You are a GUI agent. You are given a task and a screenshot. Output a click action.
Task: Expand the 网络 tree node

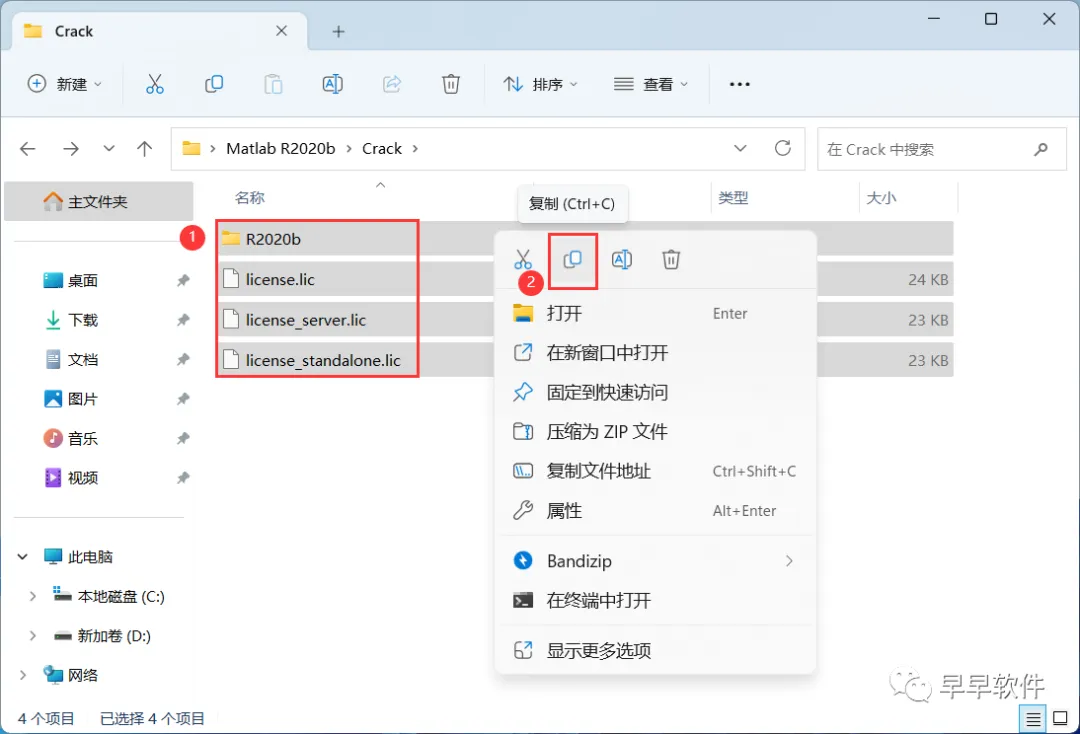click(x=23, y=675)
